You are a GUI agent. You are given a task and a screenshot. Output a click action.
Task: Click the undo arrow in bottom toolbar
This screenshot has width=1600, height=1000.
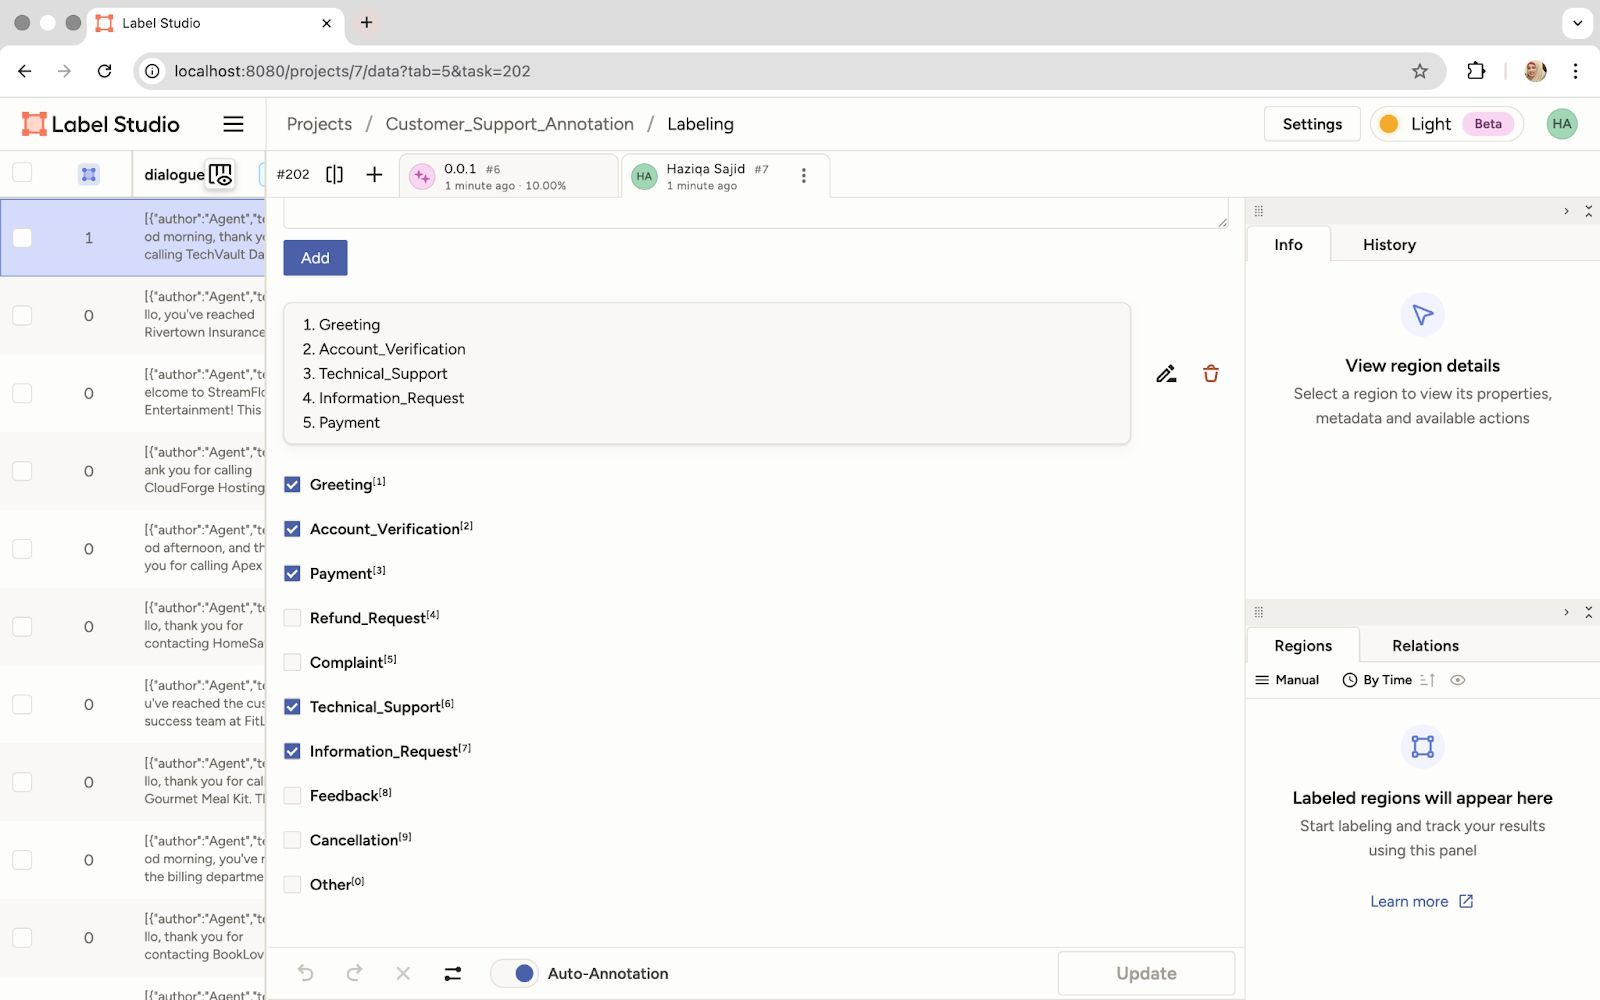click(306, 973)
